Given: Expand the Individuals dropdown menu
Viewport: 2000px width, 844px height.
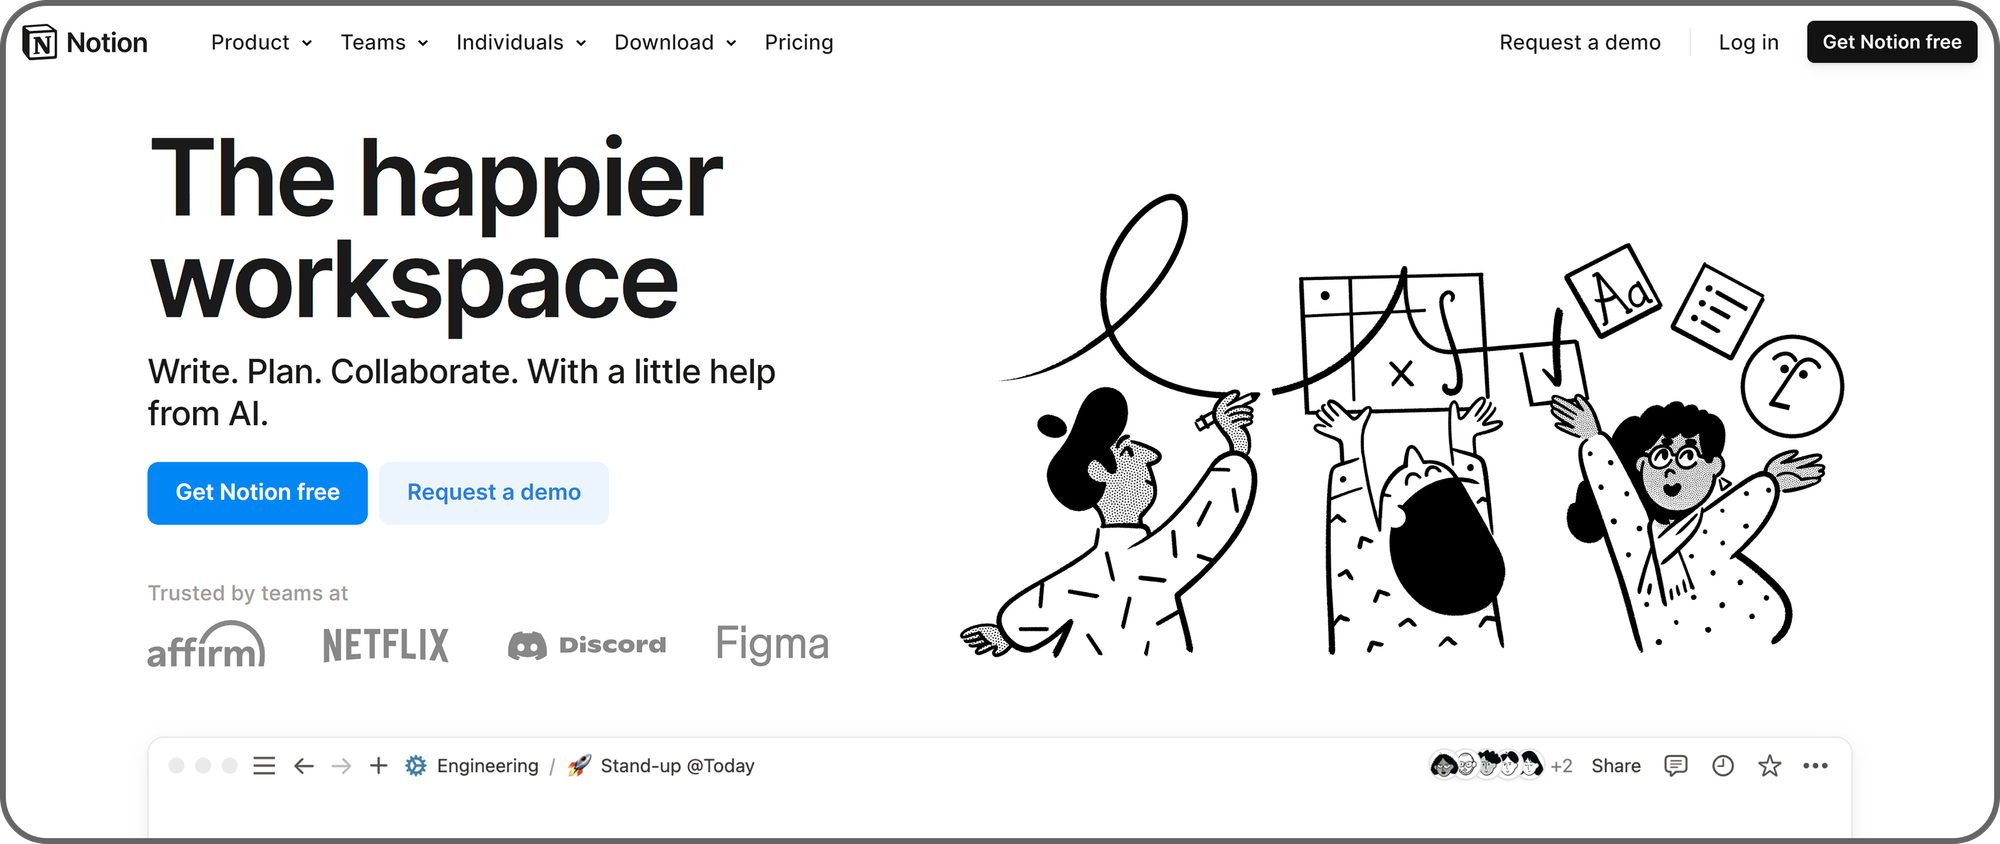Looking at the screenshot, I should 521,42.
